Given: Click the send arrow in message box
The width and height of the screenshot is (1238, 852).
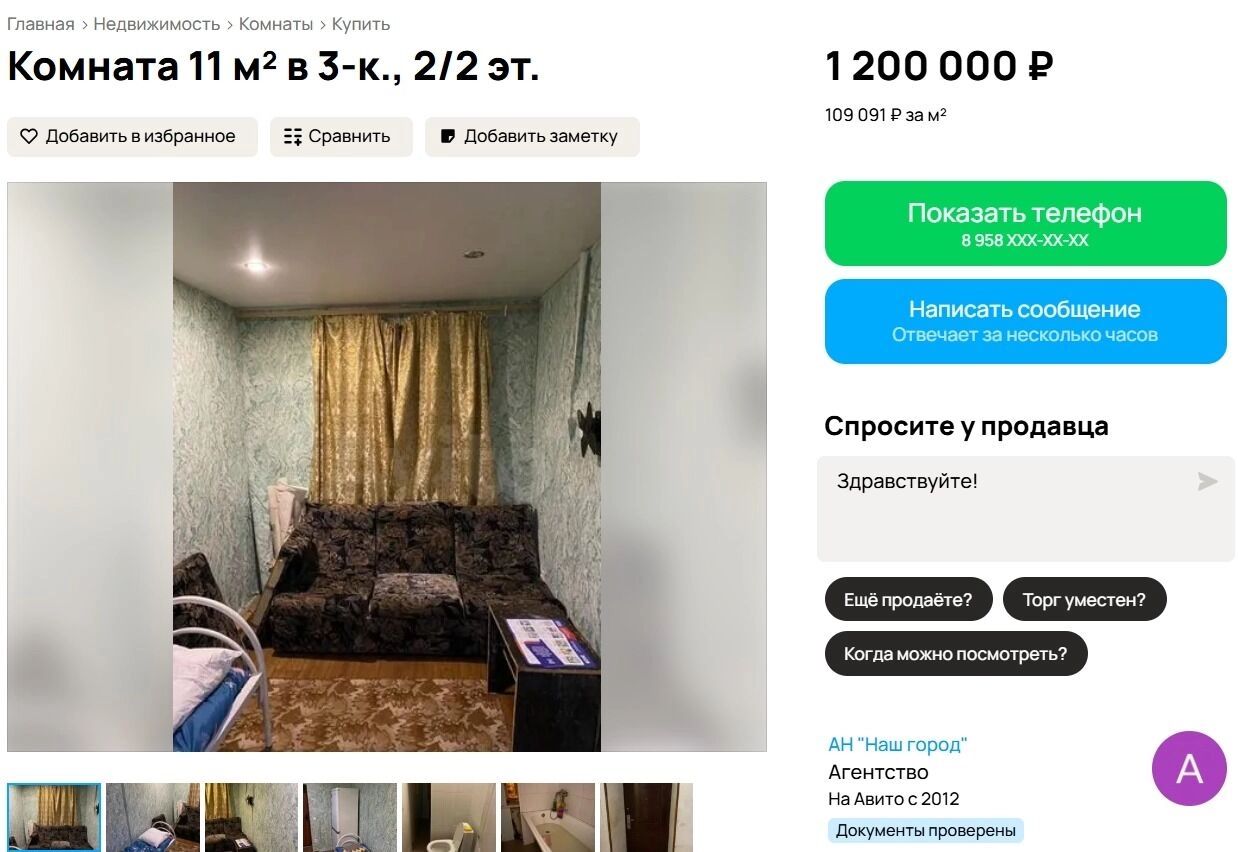Looking at the screenshot, I should pos(1207,482).
